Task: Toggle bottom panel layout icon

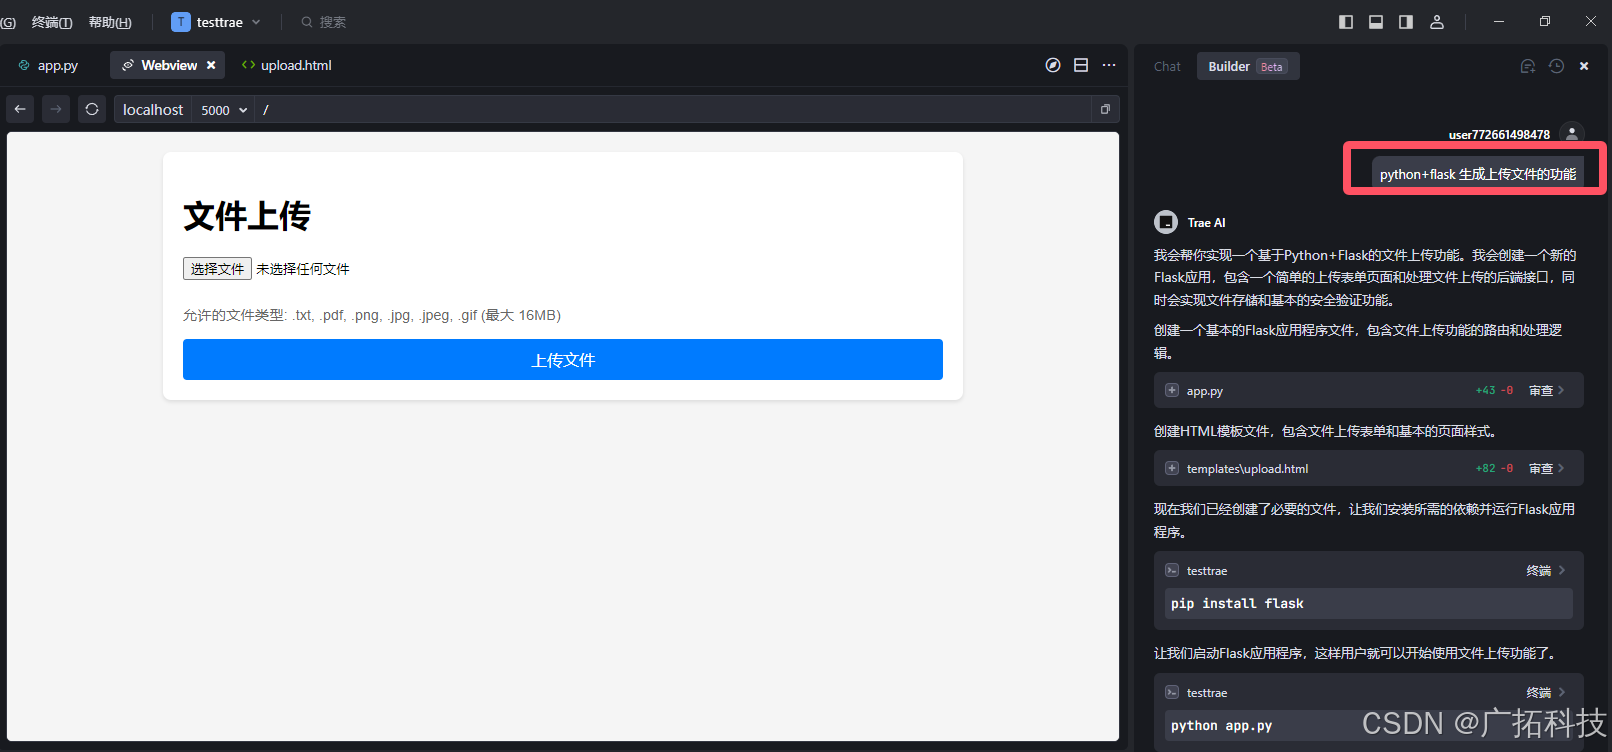Action: point(1376,22)
